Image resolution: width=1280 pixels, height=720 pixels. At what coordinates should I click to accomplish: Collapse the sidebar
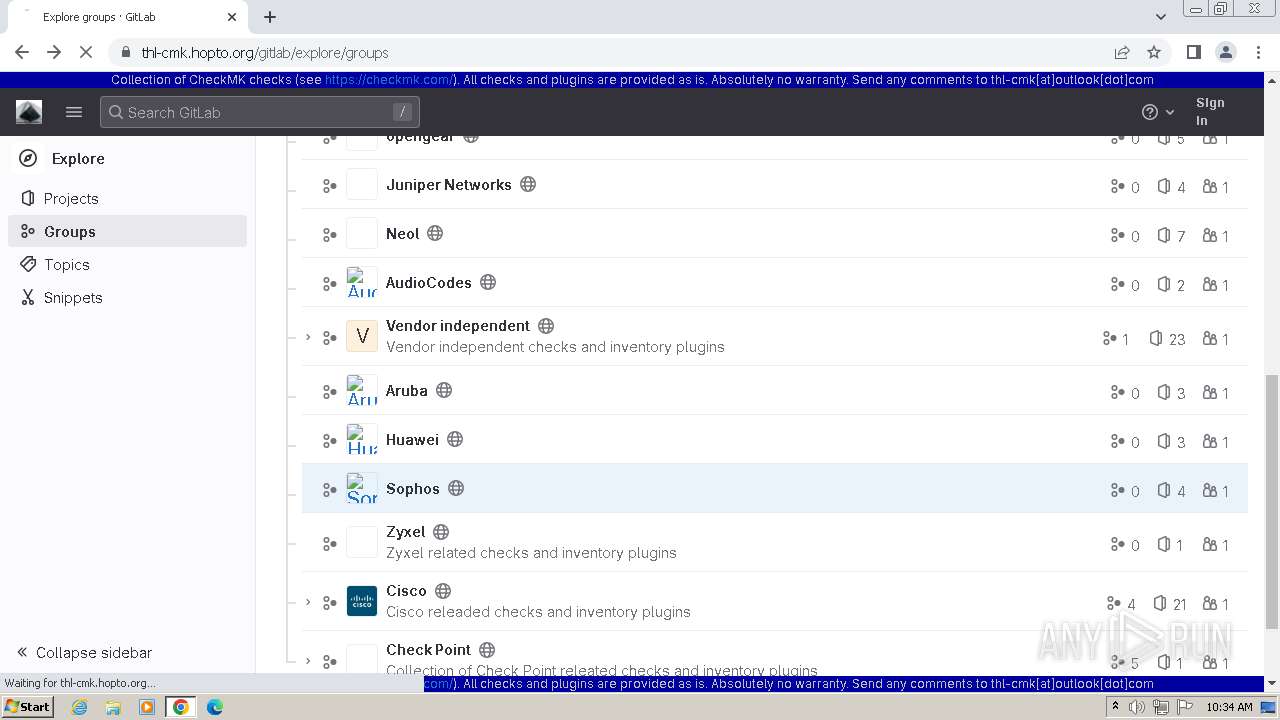click(85, 652)
